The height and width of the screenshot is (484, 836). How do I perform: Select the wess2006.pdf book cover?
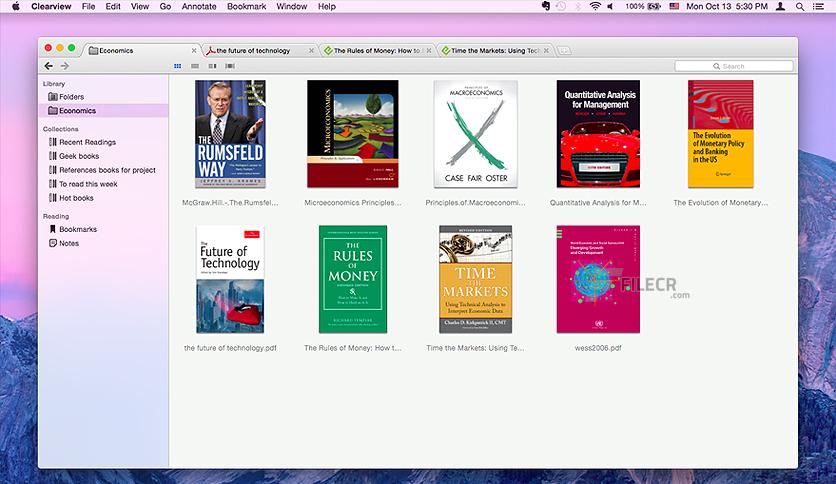pyautogui.click(x=598, y=279)
